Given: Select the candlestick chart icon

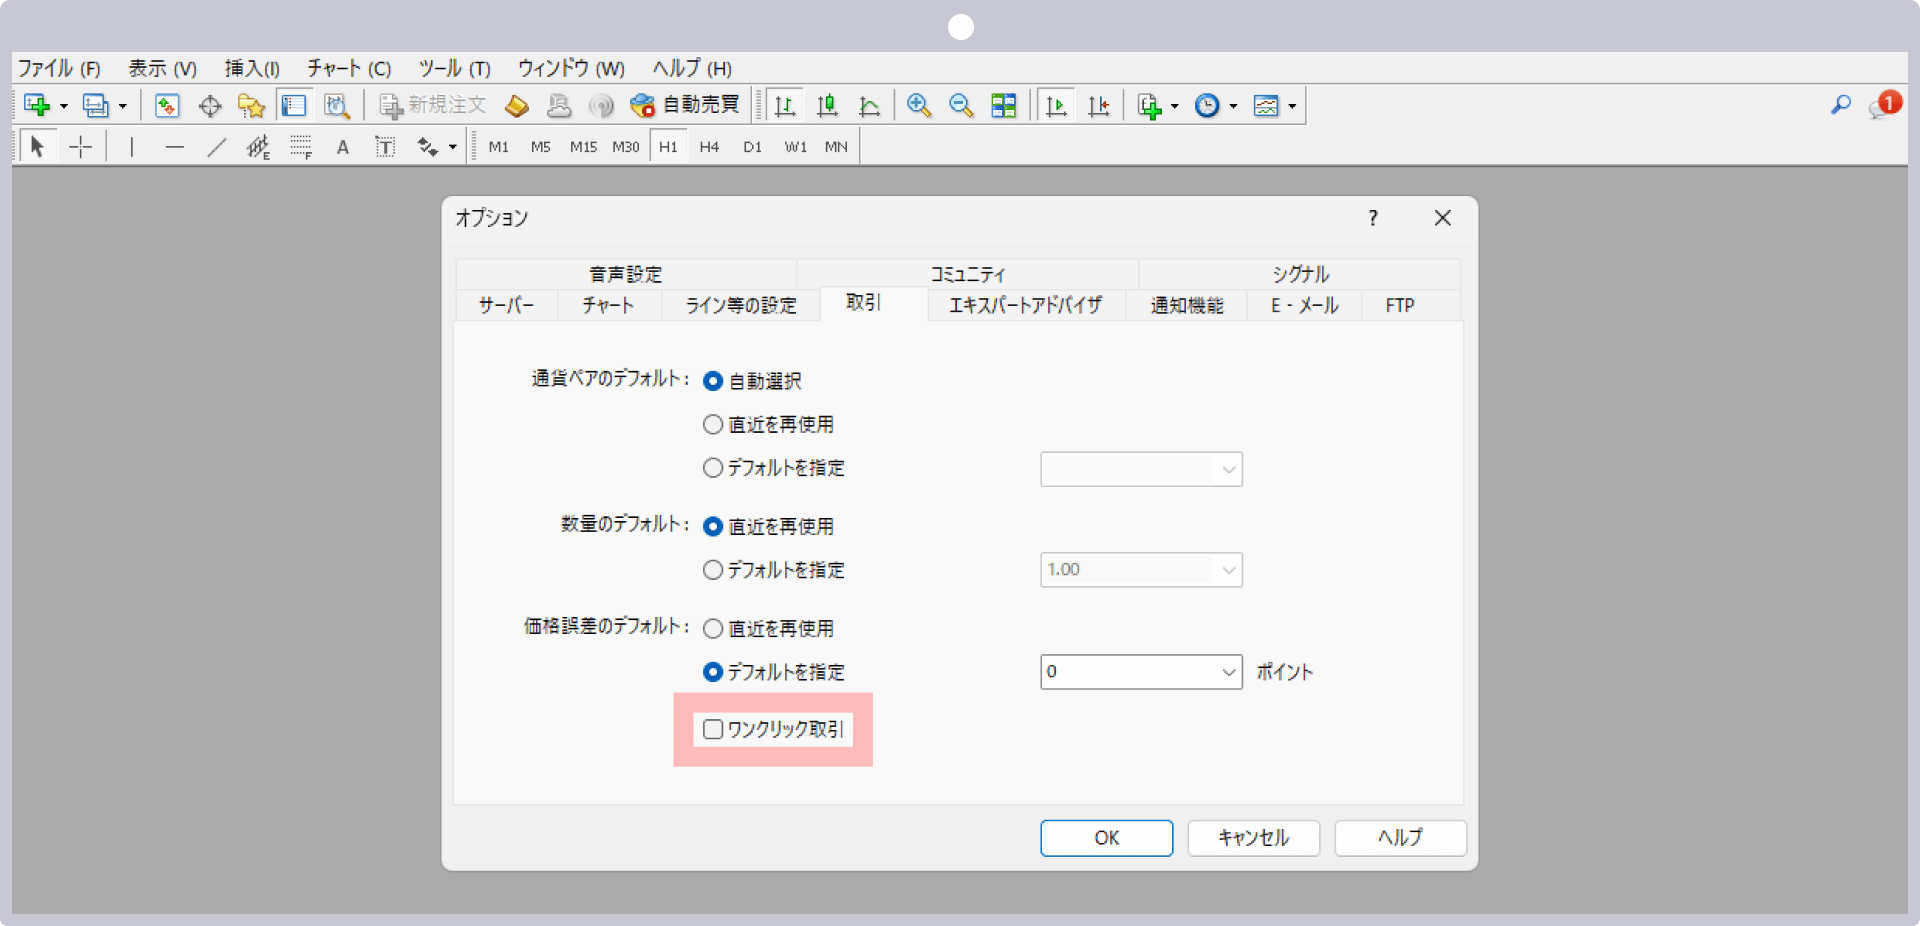Looking at the screenshot, I should point(827,105).
